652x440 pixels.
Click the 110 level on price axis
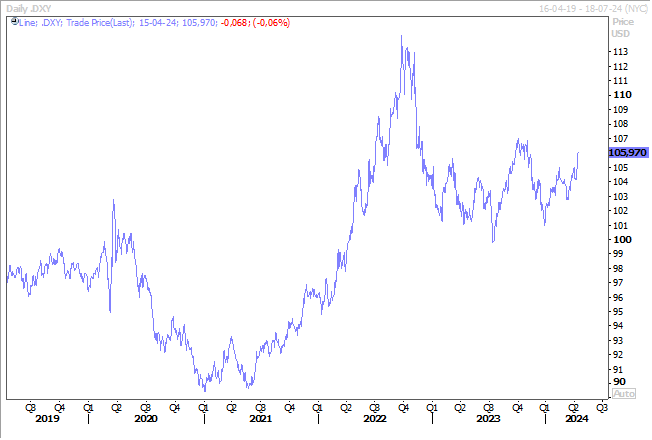click(x=619, y=95)
